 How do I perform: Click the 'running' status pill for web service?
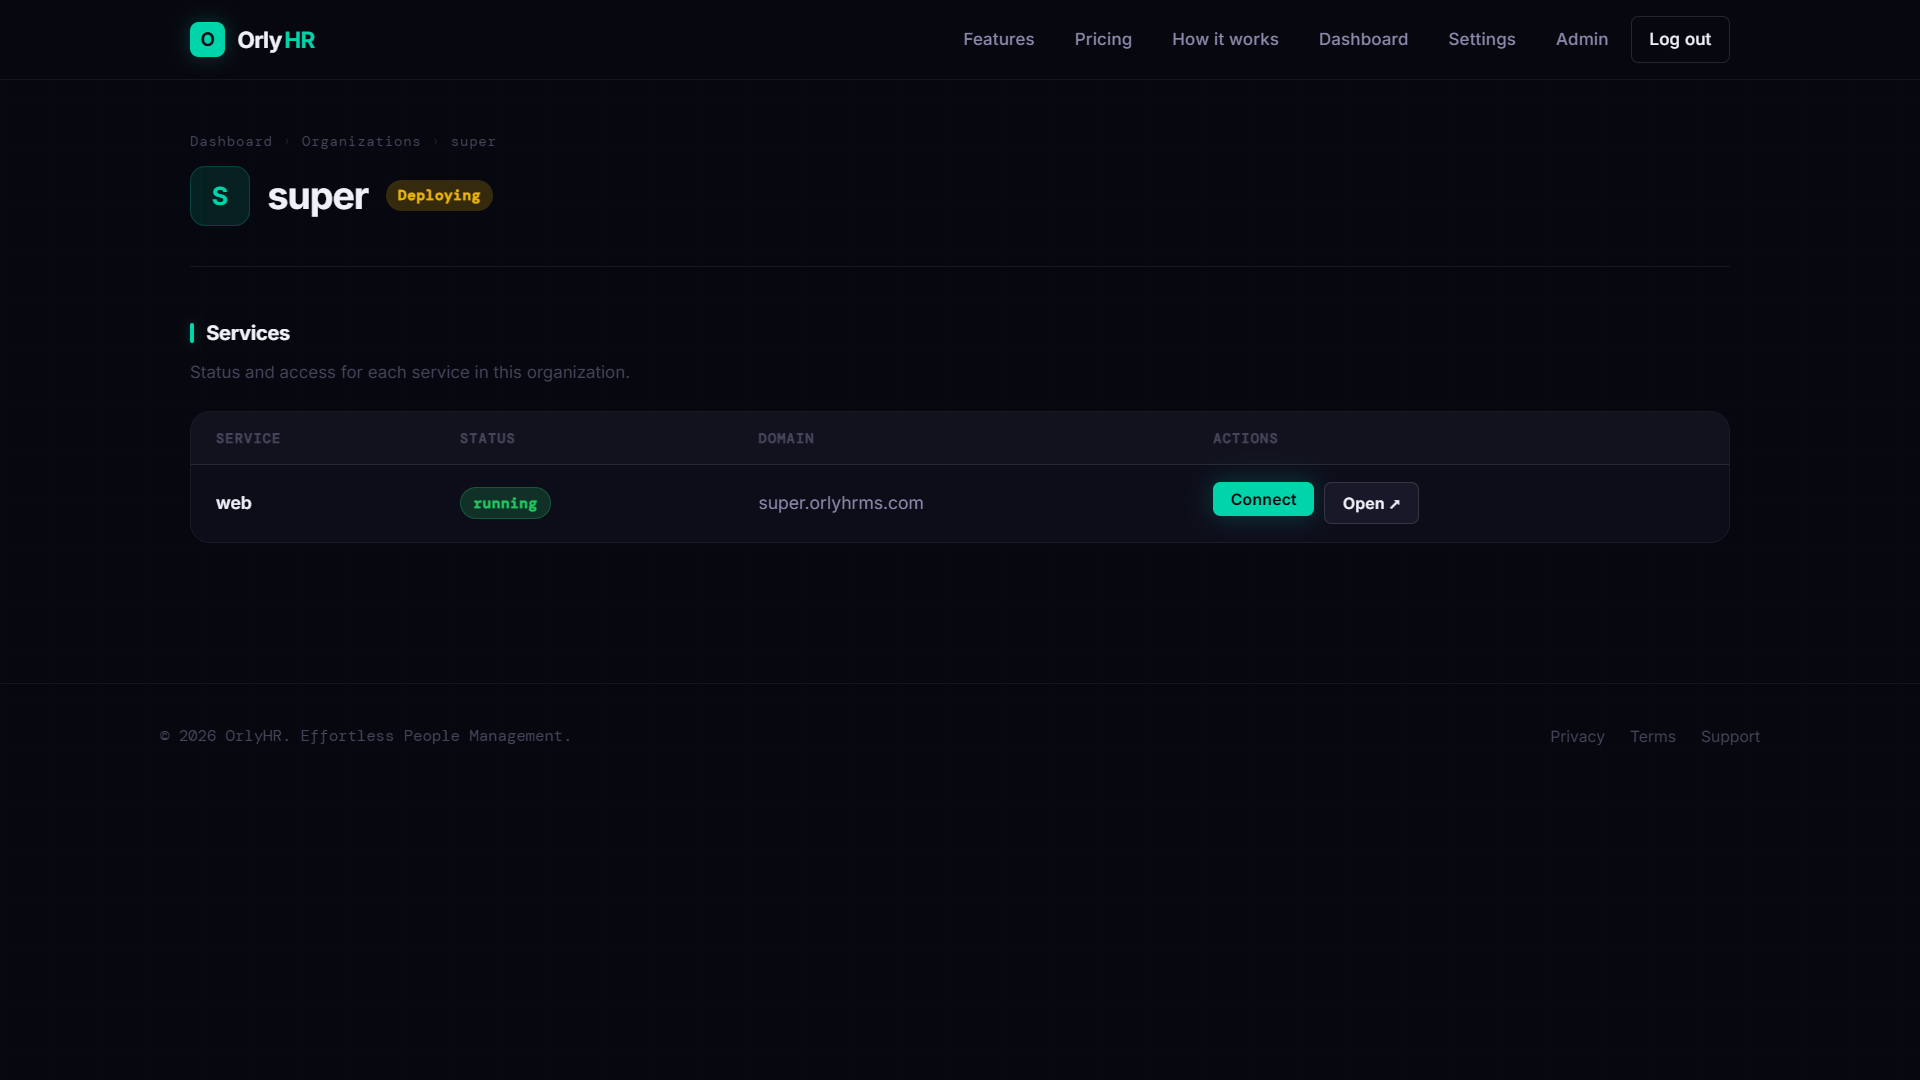coord(504,503)
